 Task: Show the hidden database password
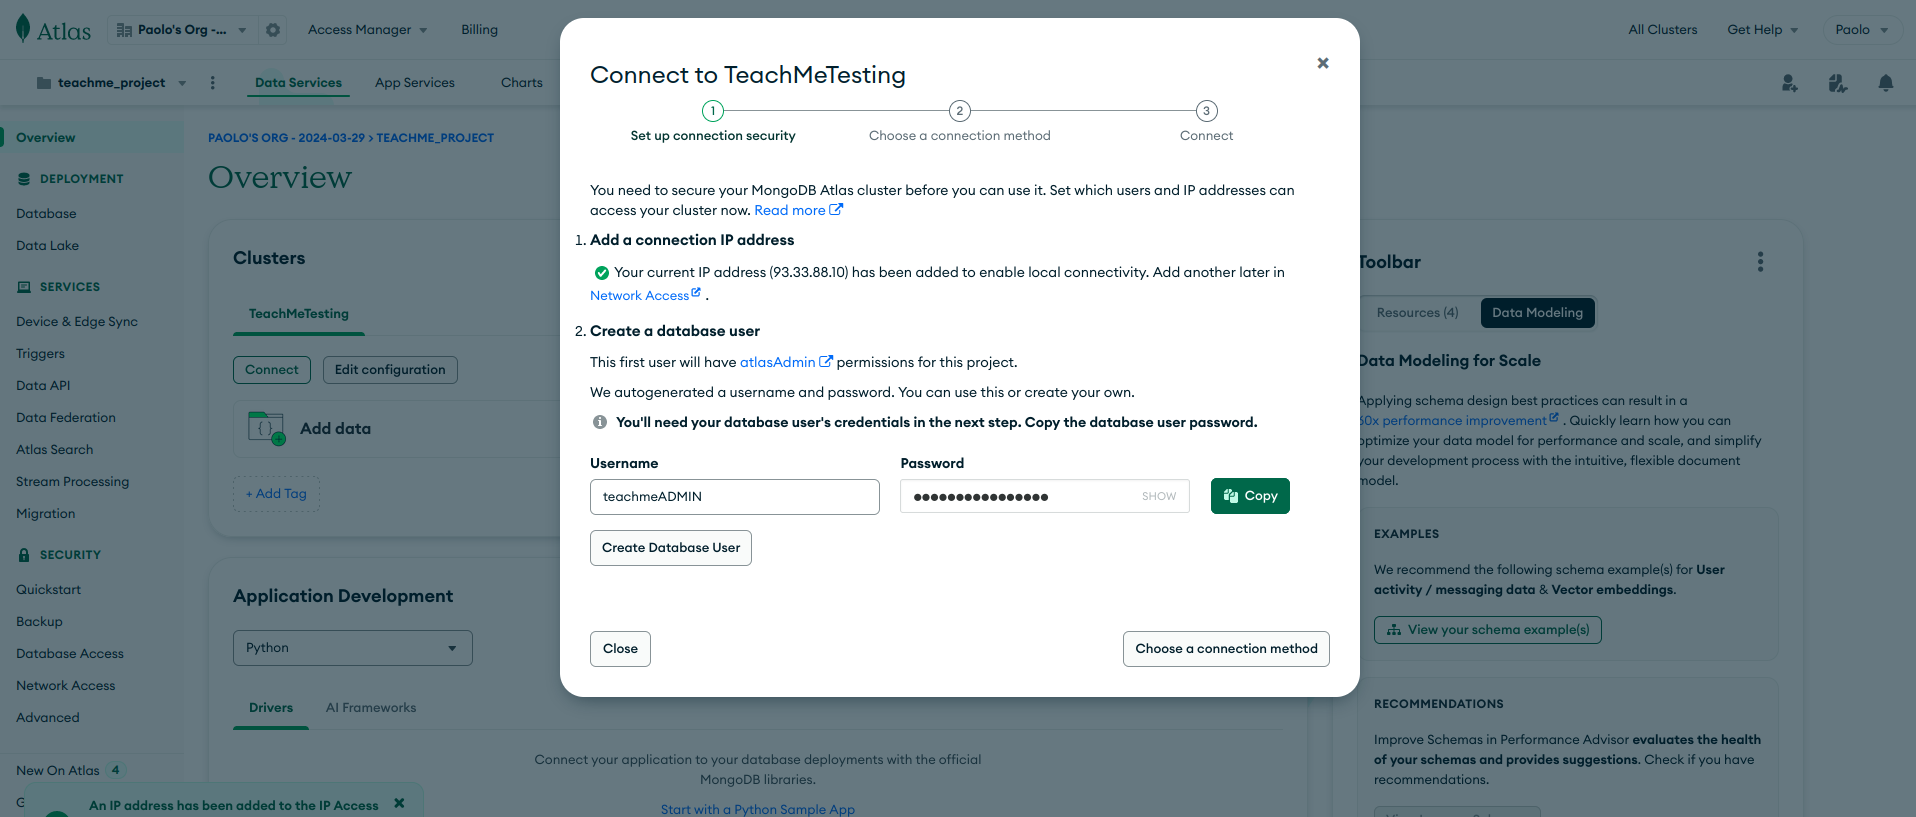click(x=1158, y=496)
